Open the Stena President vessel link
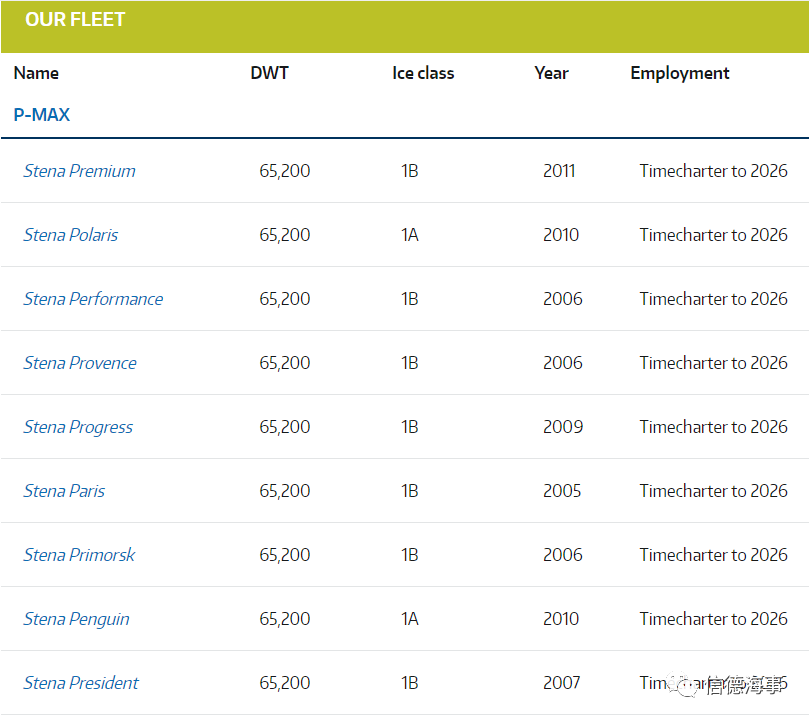This screenshot has width=810, height=721. 81,683
